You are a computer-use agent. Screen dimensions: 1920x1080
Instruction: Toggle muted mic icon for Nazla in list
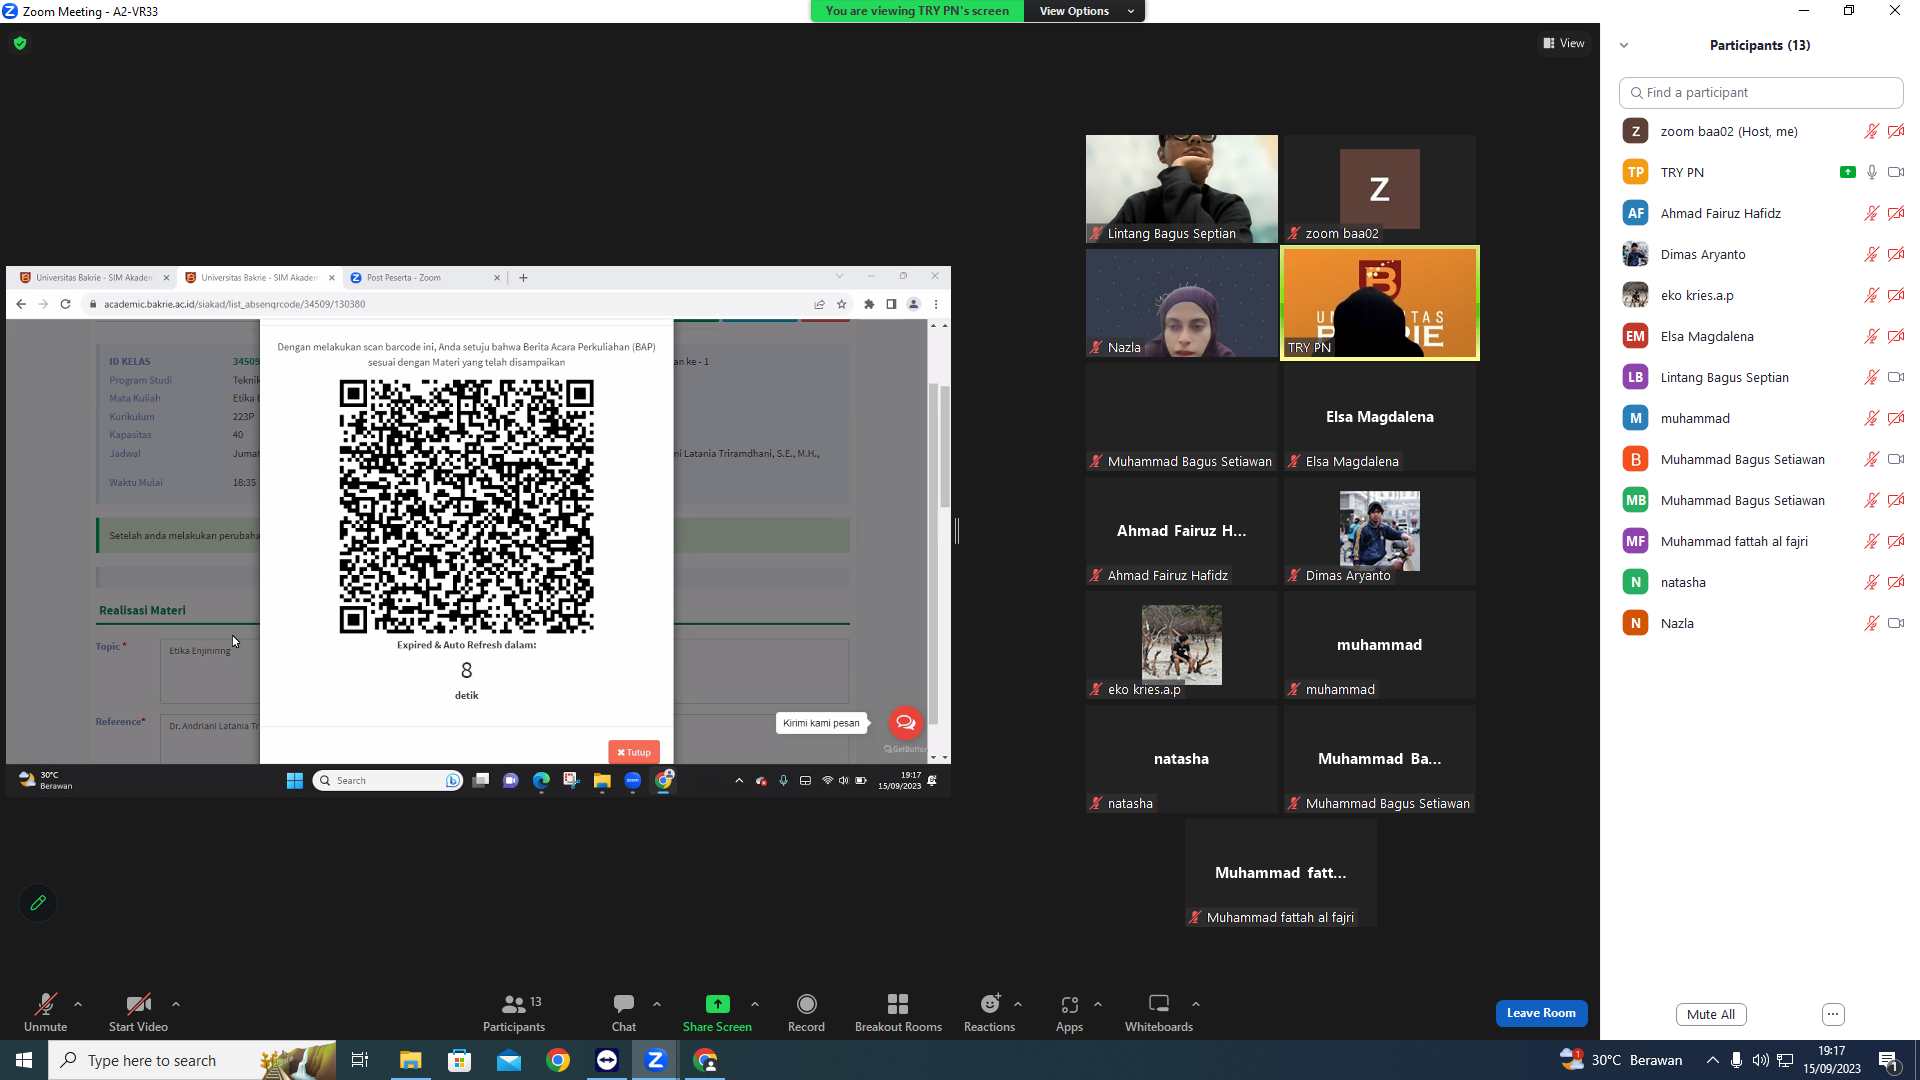[1872, 623]
